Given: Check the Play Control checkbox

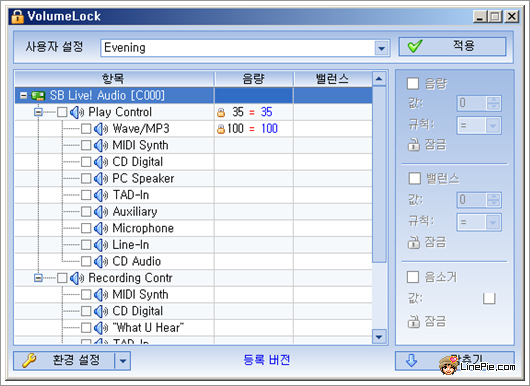Looking at the screenshot, I should tap(62, 112).
